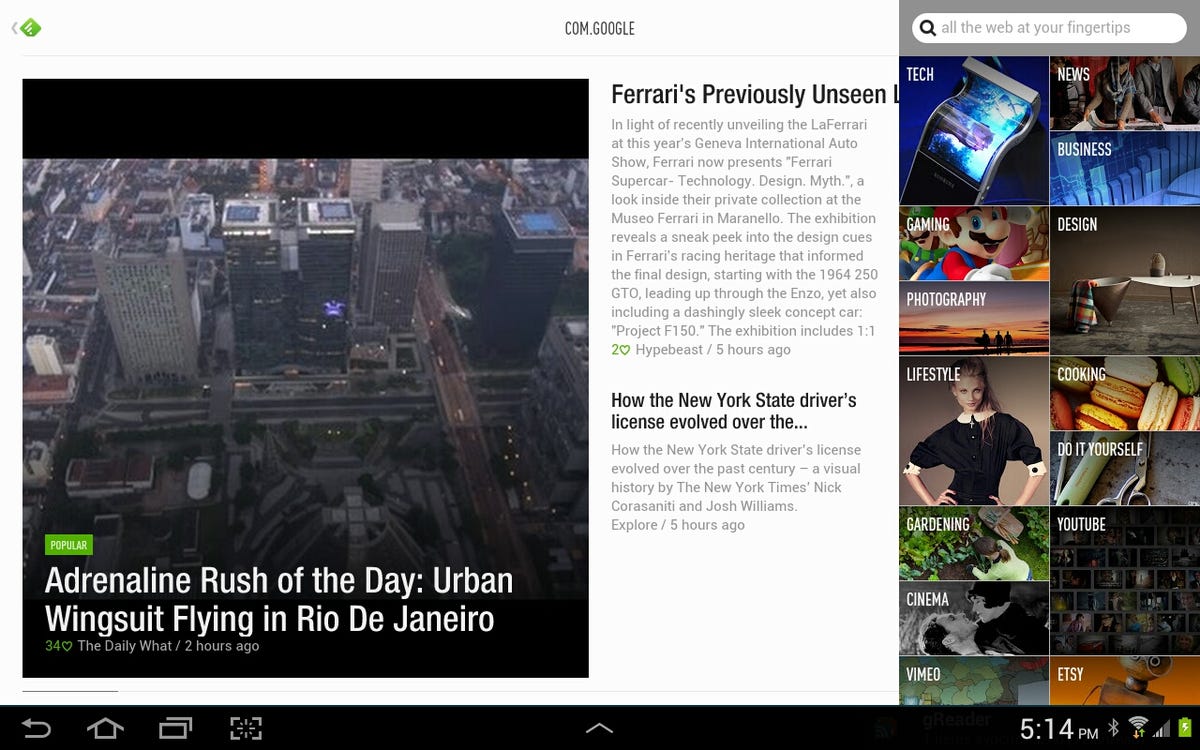Open the Bluetooth status icon
This screenshot has height=750, width=1200.
1113,728
